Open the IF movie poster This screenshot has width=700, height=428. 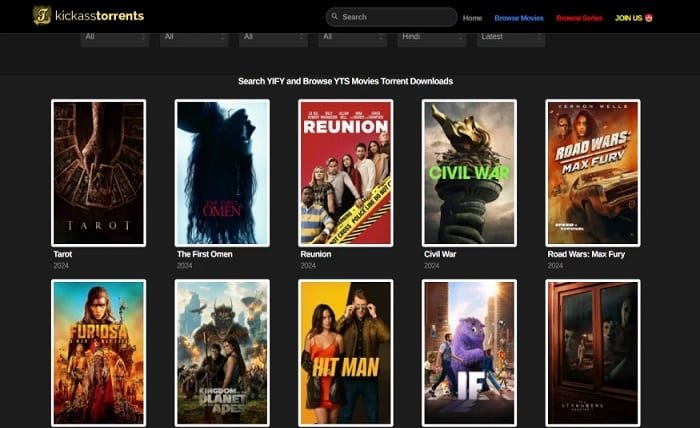tap(469, 353)
